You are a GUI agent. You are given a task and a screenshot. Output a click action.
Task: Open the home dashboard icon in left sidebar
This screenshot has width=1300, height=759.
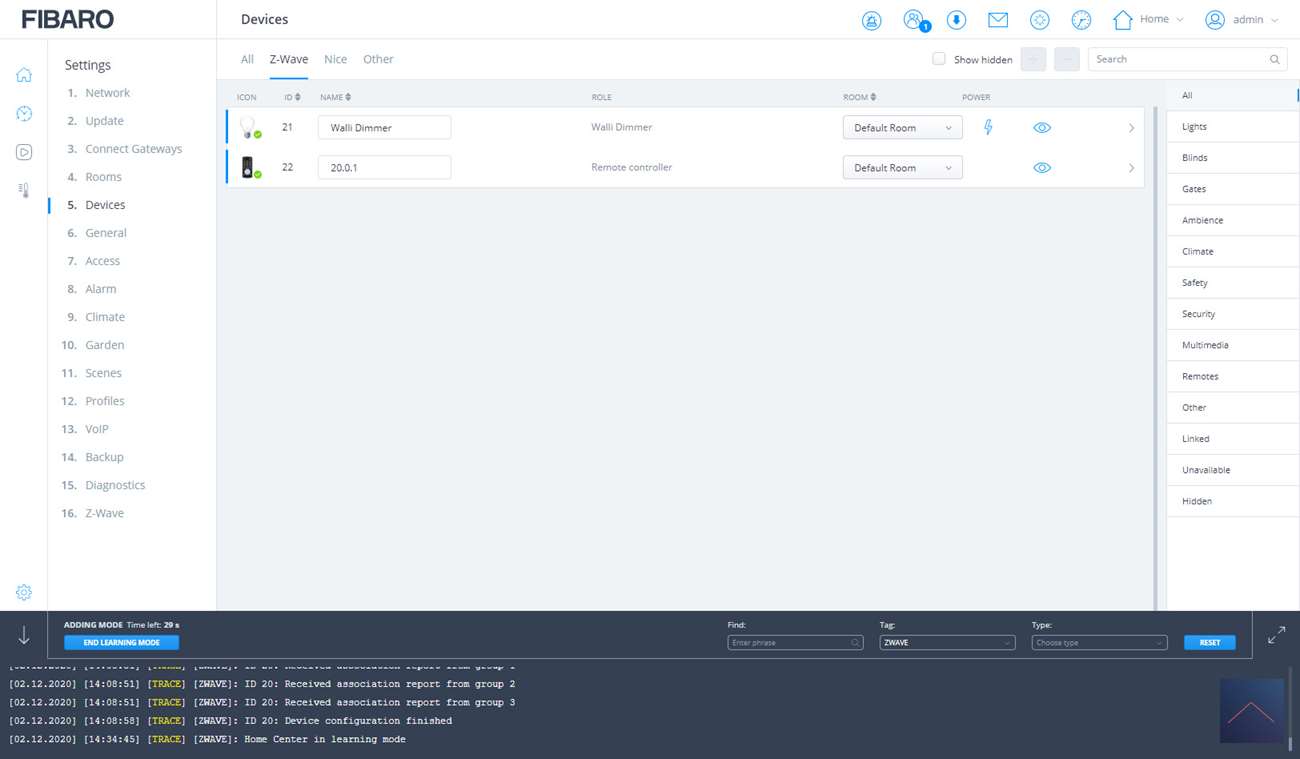point(24,75)
